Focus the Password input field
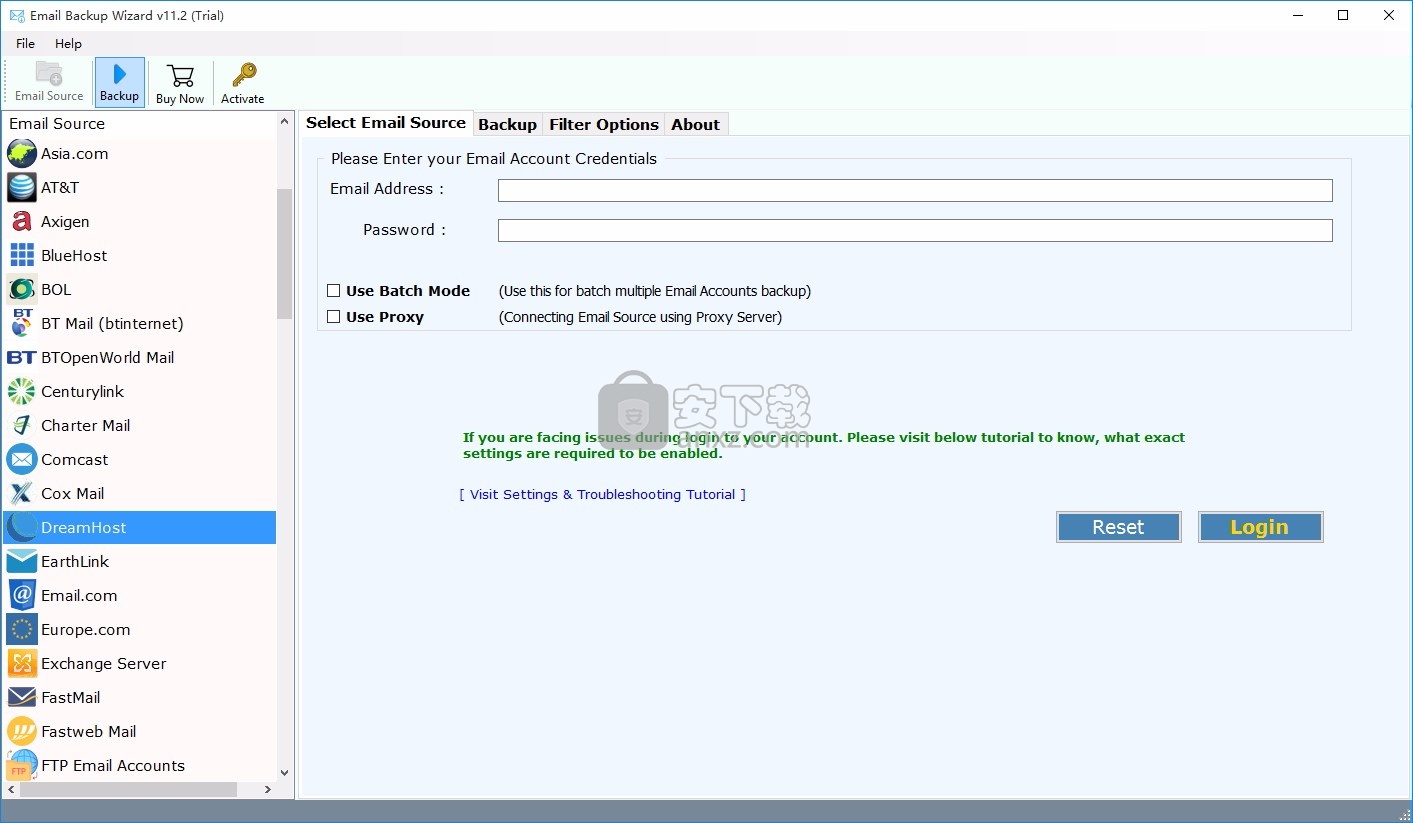The height and width of the screenshot is (823, 1413). (x=915, y=230)
